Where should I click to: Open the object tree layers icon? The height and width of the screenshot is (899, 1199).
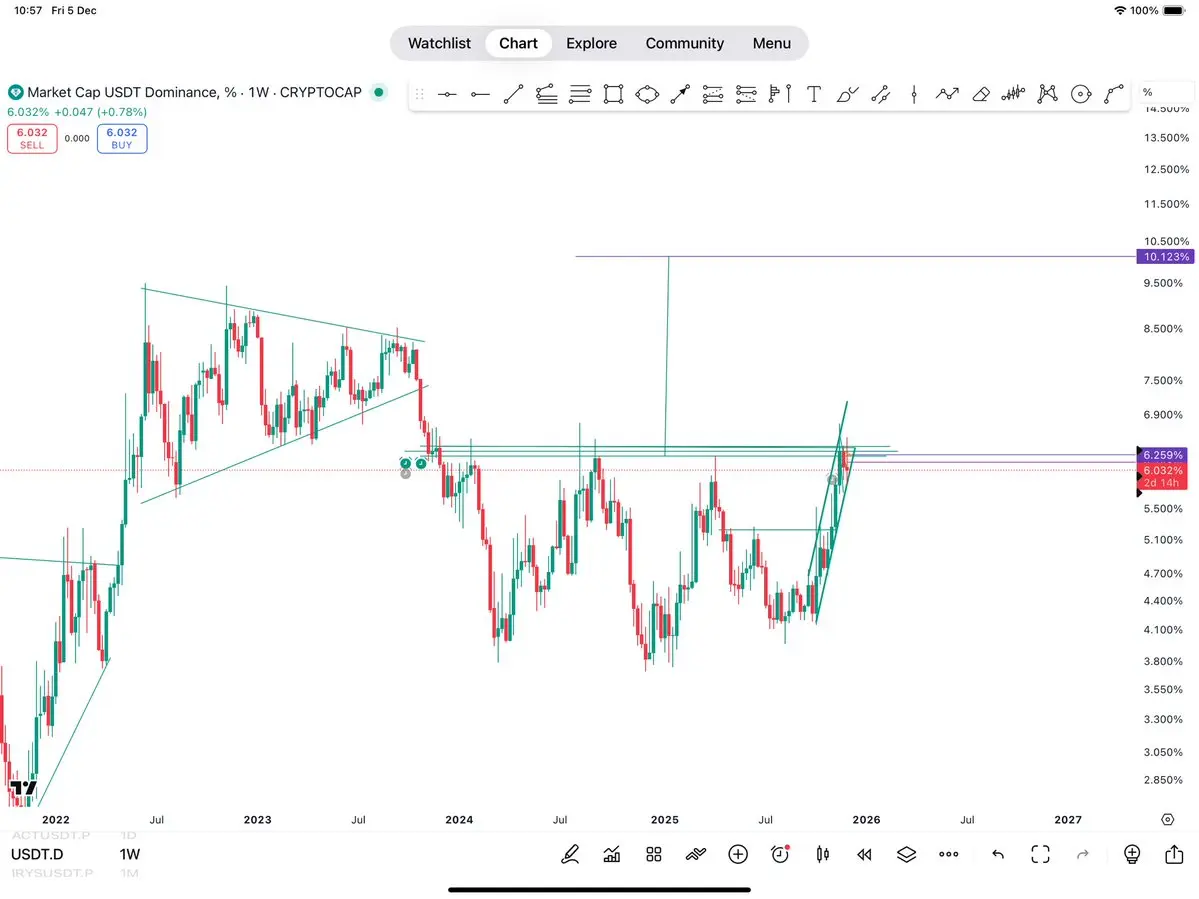pos(906,854)
